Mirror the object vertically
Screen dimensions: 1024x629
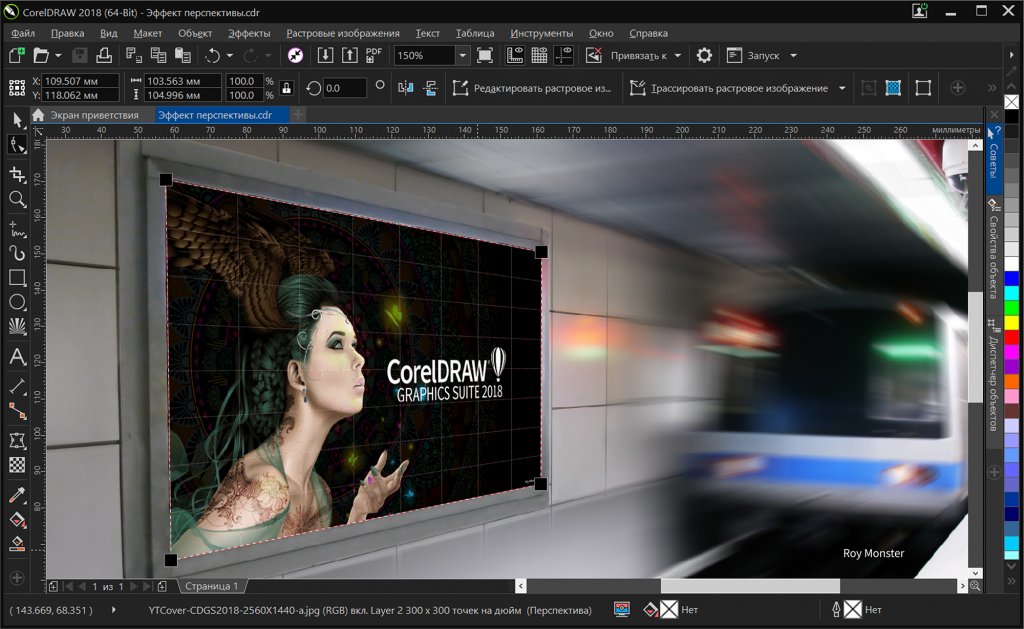pos(430,88)
